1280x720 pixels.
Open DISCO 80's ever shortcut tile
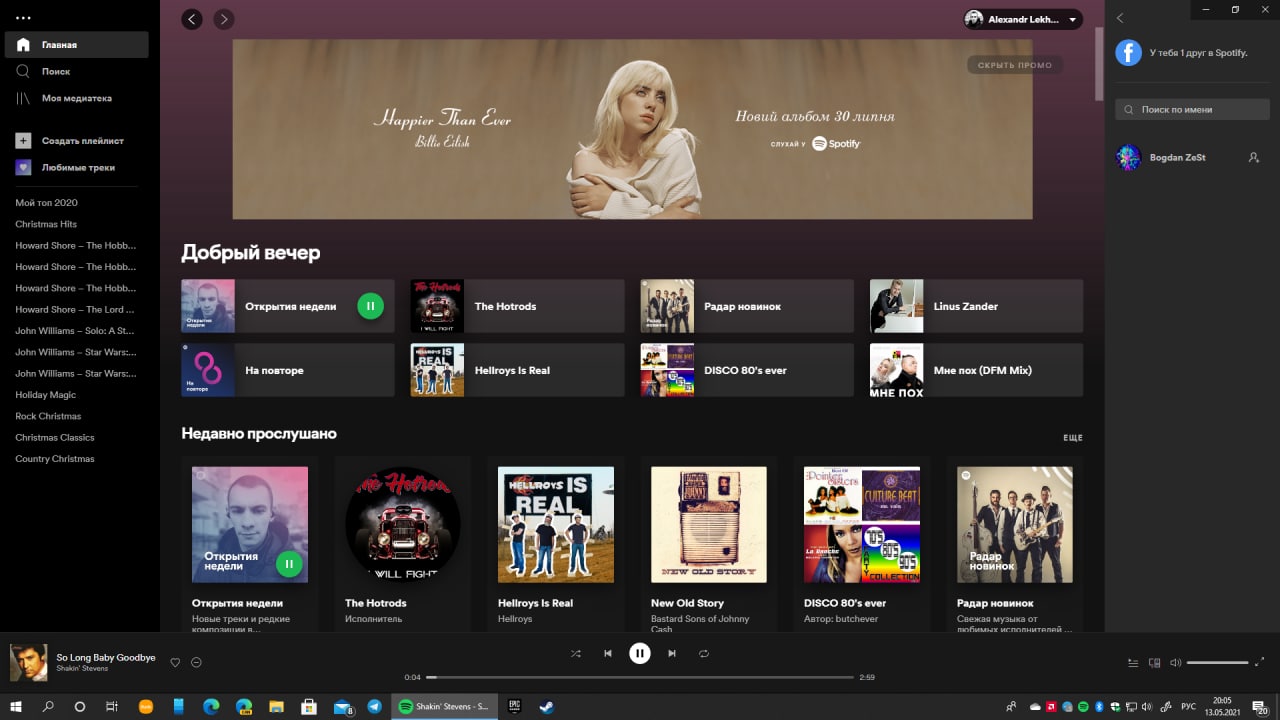coord(747,370)
